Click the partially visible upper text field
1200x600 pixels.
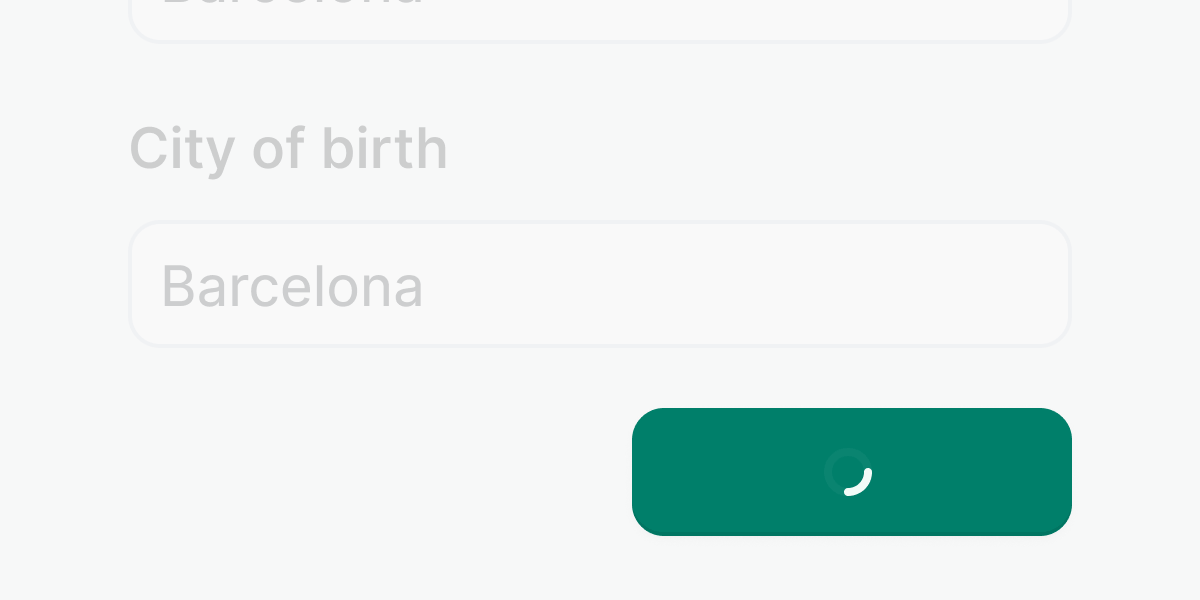[x=600, y=17]
